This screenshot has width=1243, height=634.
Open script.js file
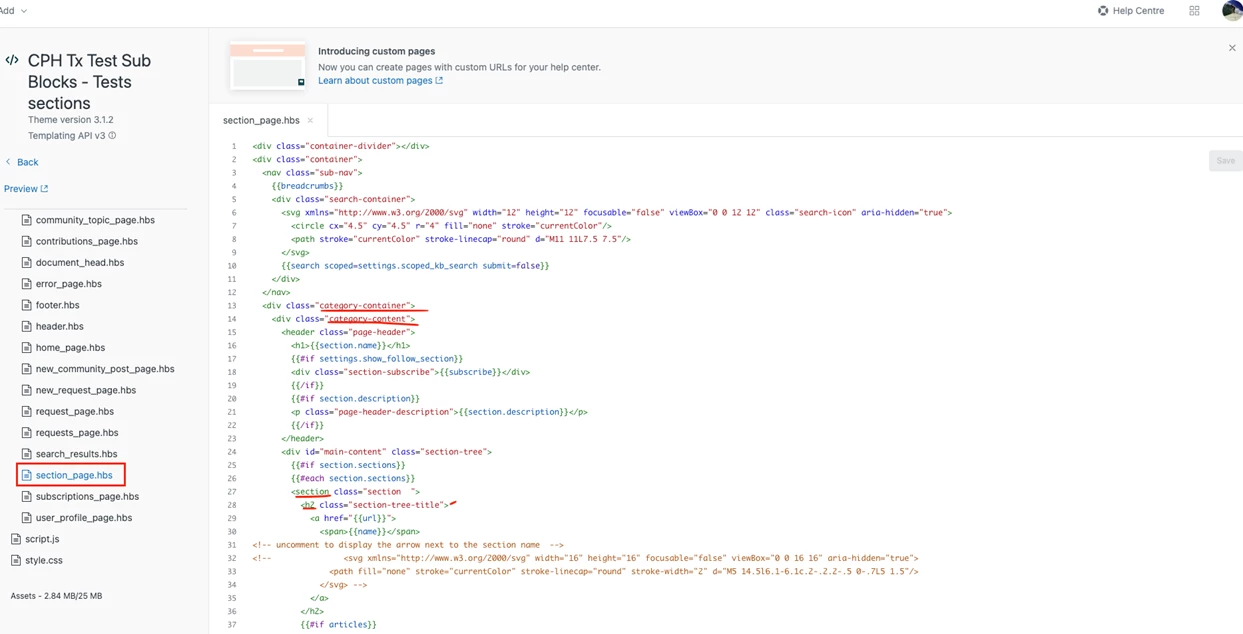tap(42, 539)
